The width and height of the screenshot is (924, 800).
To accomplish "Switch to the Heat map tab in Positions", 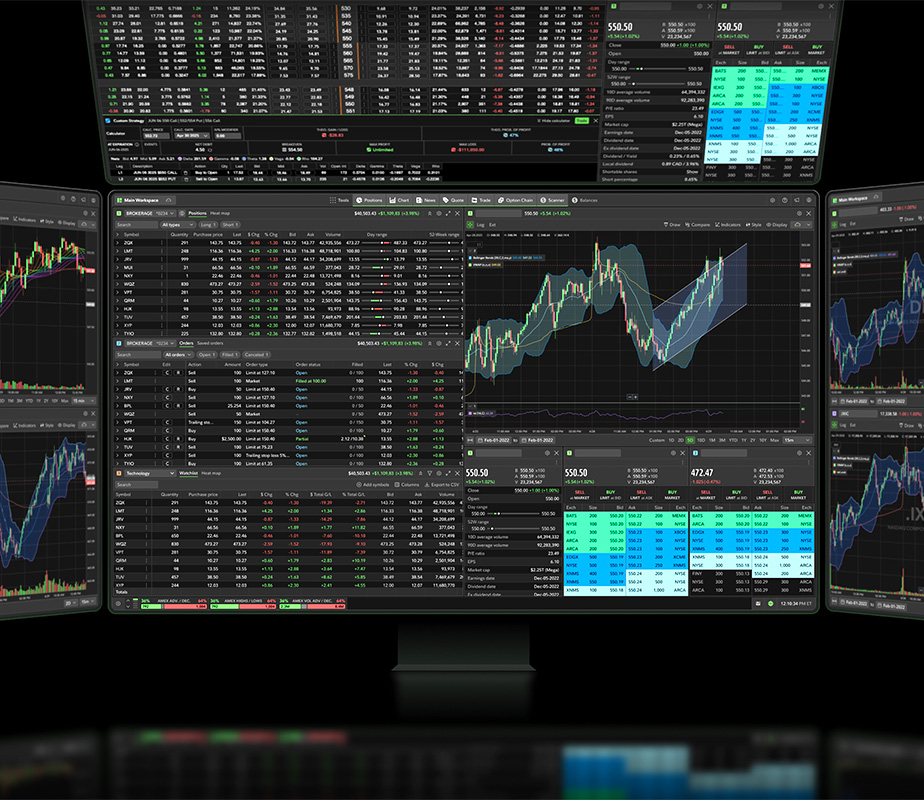I will pyautogui.click(x=220, y=213).
